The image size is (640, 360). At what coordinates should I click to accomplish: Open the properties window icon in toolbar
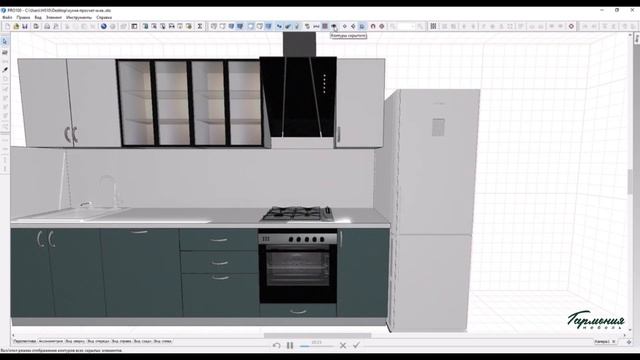point(134,26)
